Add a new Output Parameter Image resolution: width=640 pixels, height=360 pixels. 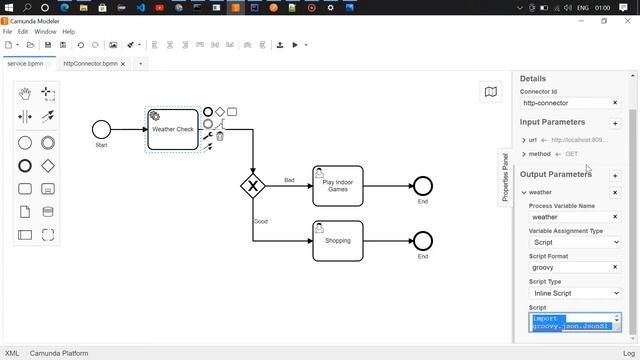pyautogui.click(x=615, y=176)
